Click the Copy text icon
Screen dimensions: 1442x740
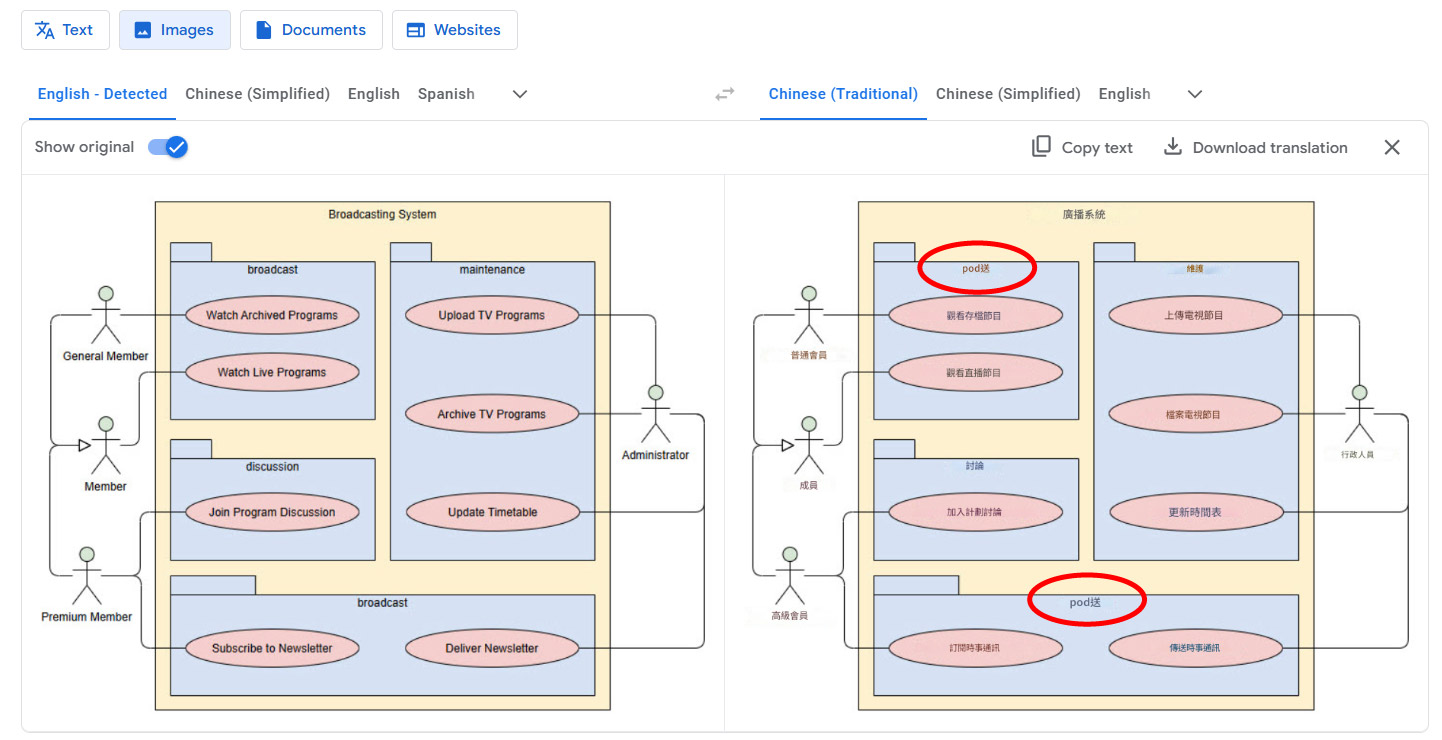[1041, 147]
